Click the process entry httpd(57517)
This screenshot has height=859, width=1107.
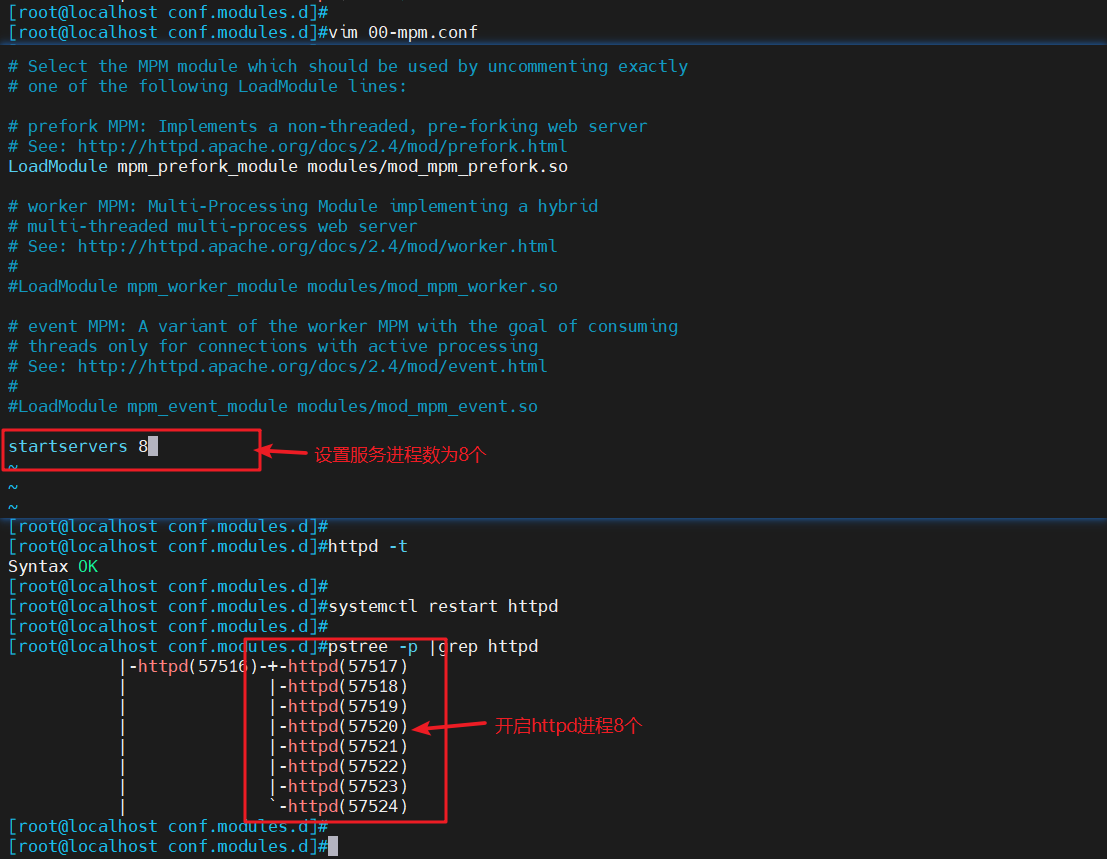(348, 666)
